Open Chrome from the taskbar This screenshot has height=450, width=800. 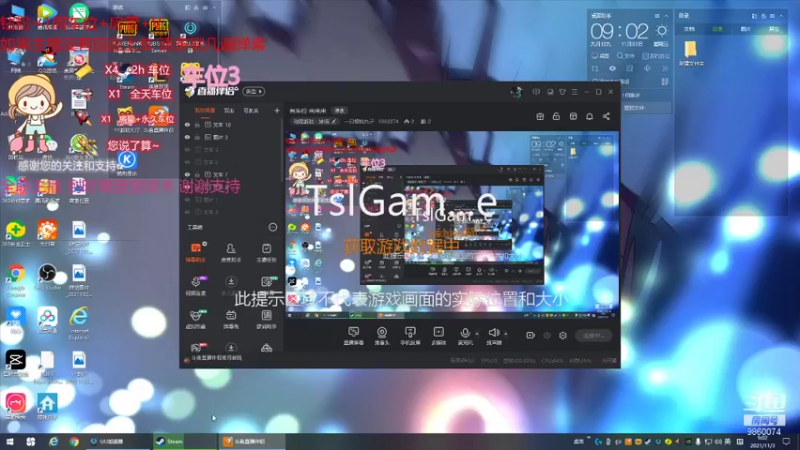coord(74,441)
